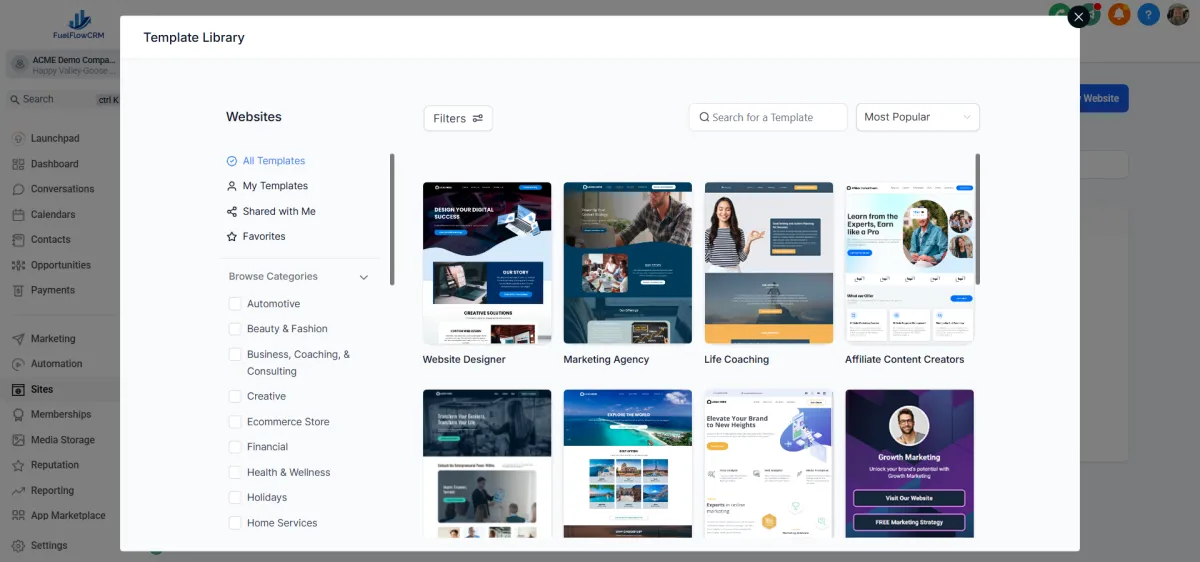Check the Health & Wellness category
The width and height of the screenshot is (1200, 562).
(235, 472)
